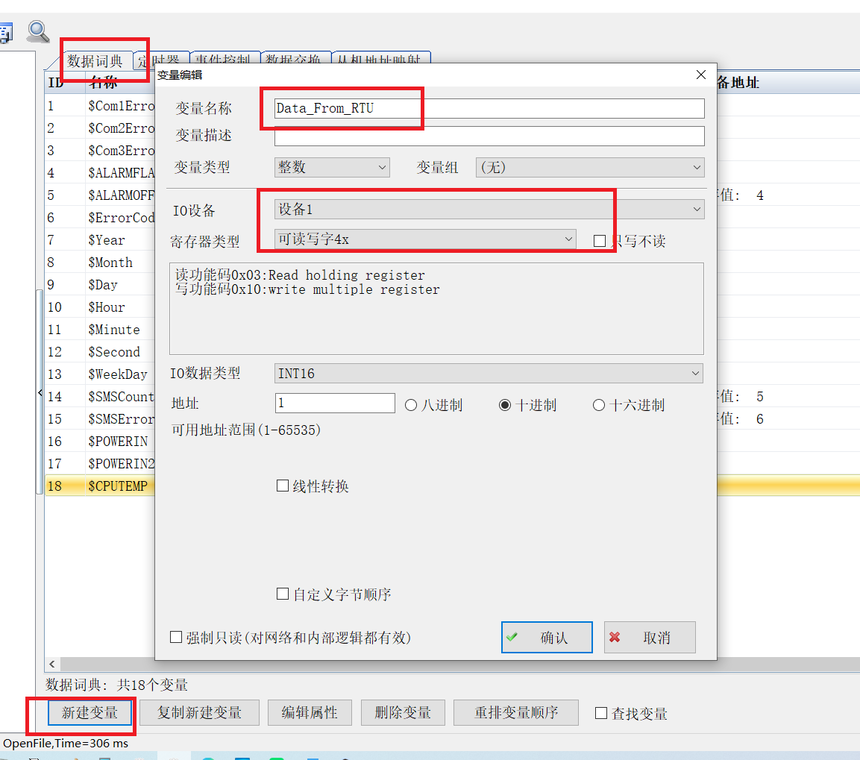
Task: Open the IO设备 dropdown showing 设备1
Action: [x=489, y=209]
